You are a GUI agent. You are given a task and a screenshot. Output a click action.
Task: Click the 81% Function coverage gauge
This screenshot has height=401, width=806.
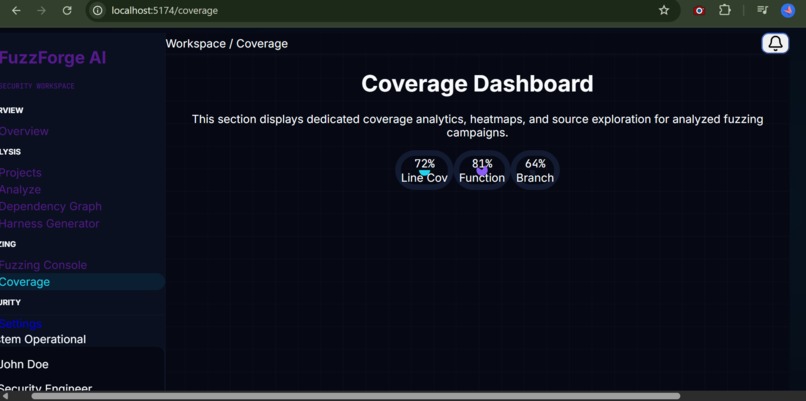coord(482,170)
